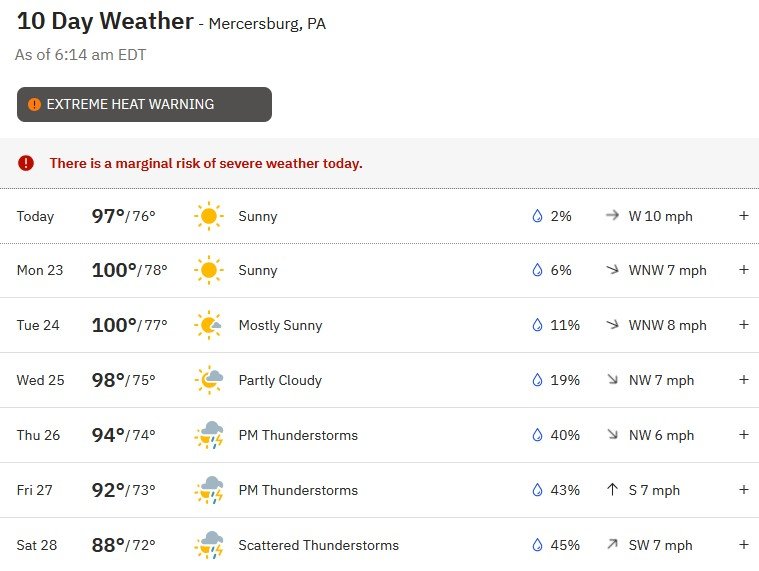Click the red alert icon beside the severe weather notice

pos(26,163)
